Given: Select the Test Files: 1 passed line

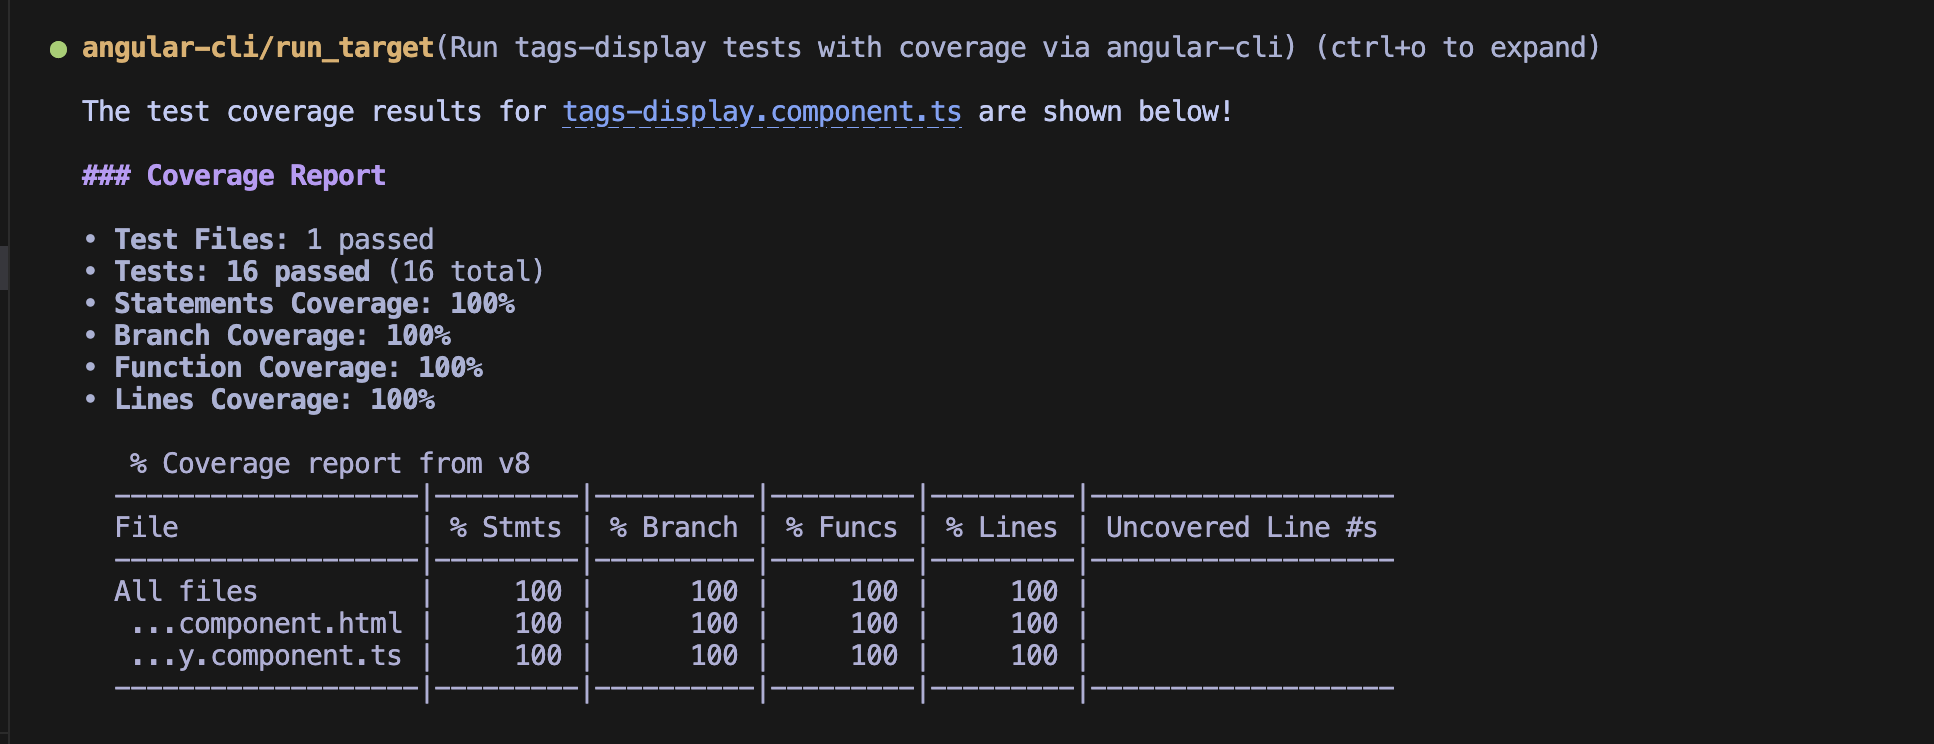Looking at the screenshot, I should (x=274, y=240).
